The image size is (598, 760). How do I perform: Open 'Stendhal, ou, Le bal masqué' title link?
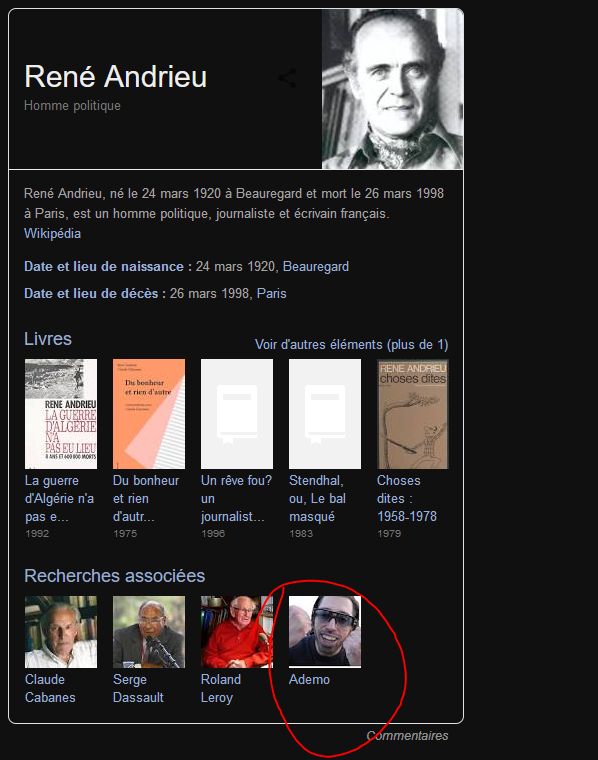click(317, 499)
